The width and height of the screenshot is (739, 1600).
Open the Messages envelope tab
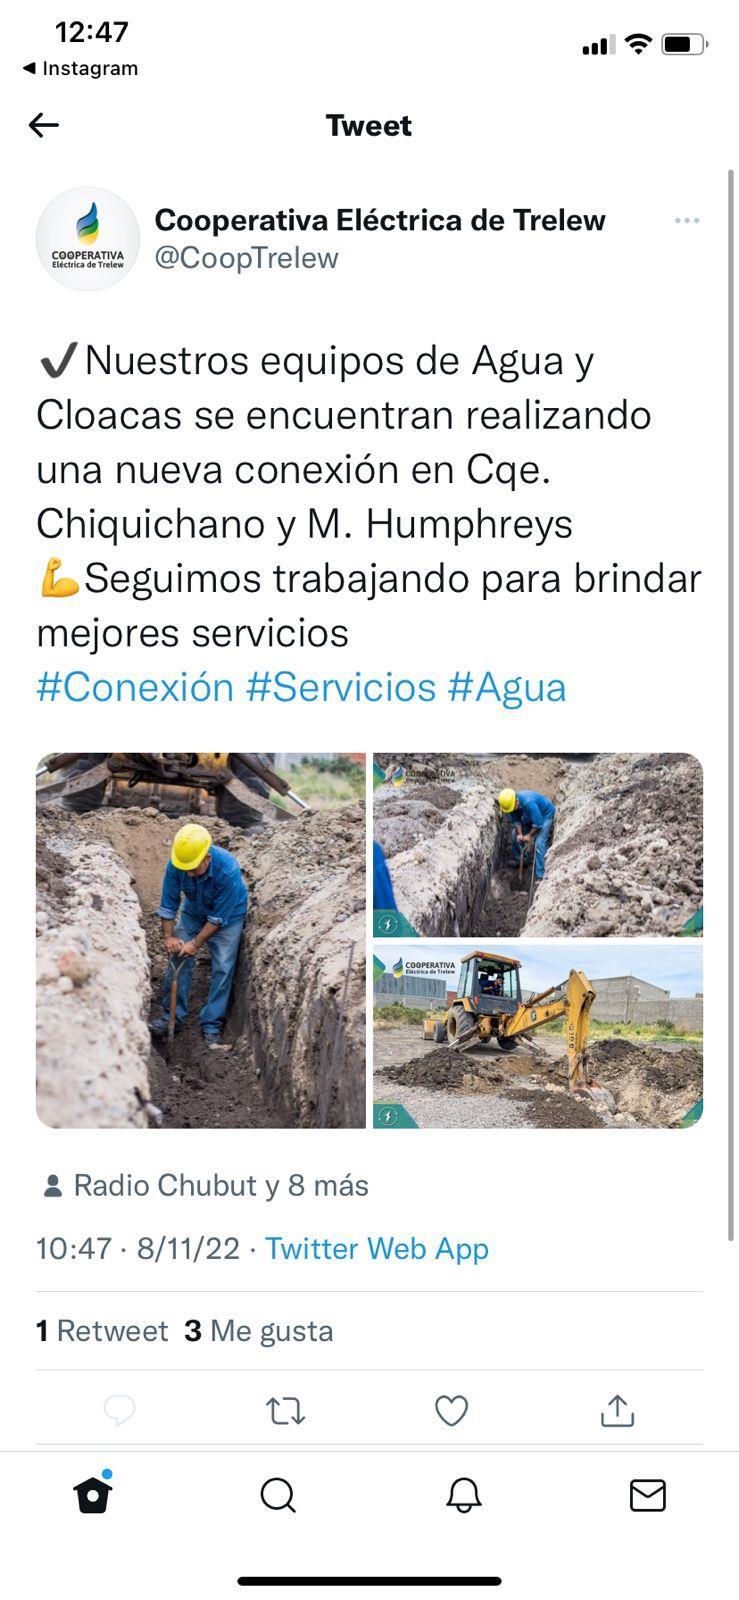pos(648,1496)
